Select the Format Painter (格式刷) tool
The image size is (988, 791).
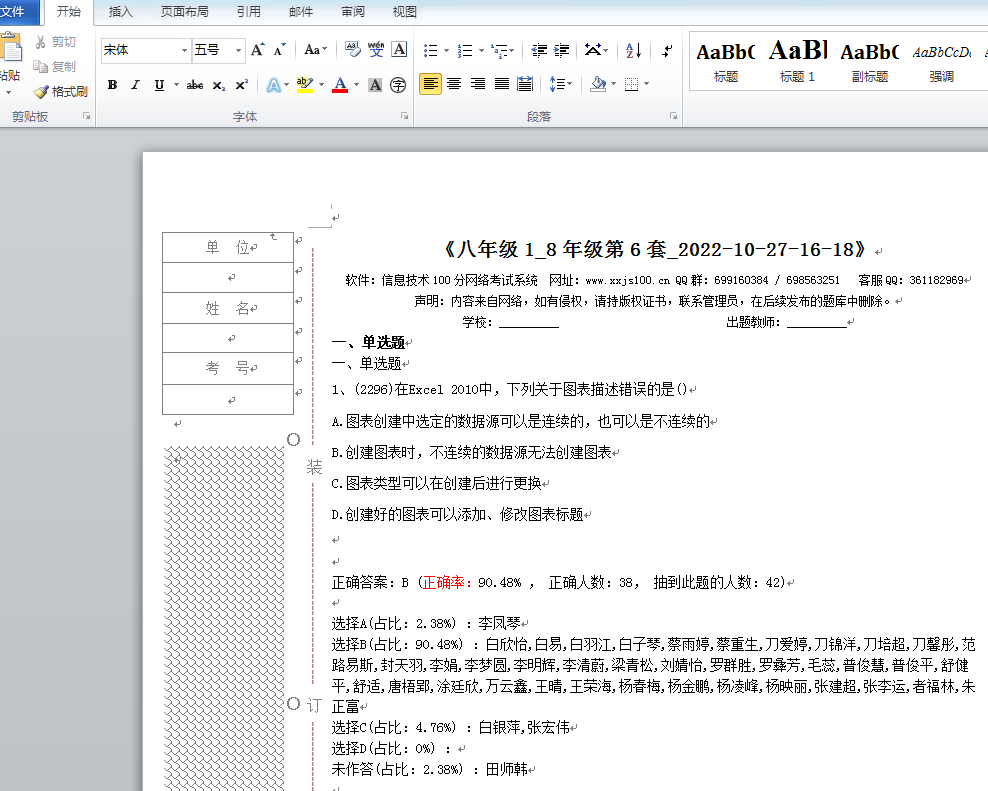[x=60, y=91]
